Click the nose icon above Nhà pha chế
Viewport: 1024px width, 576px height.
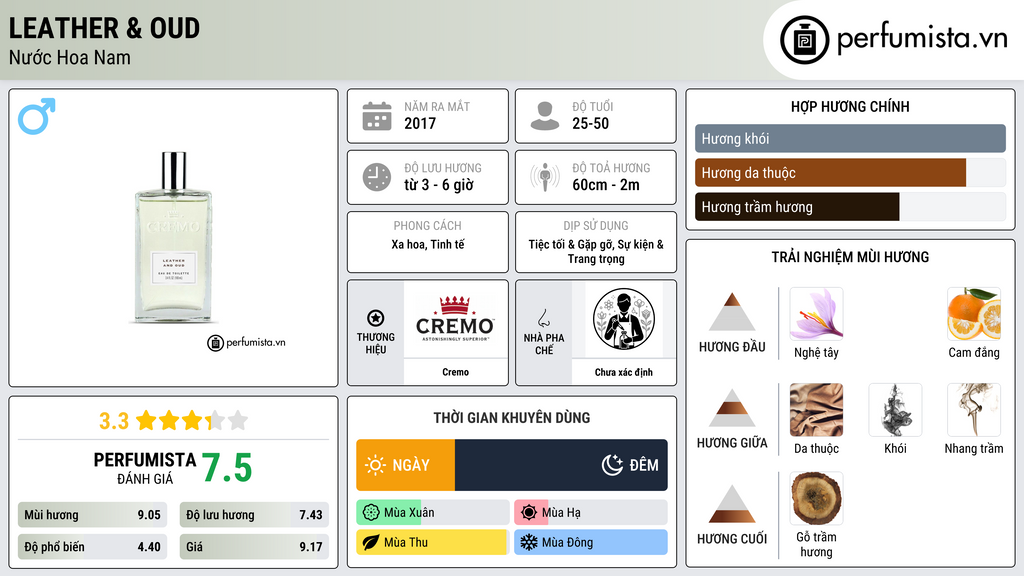click(x=543, y=318)
